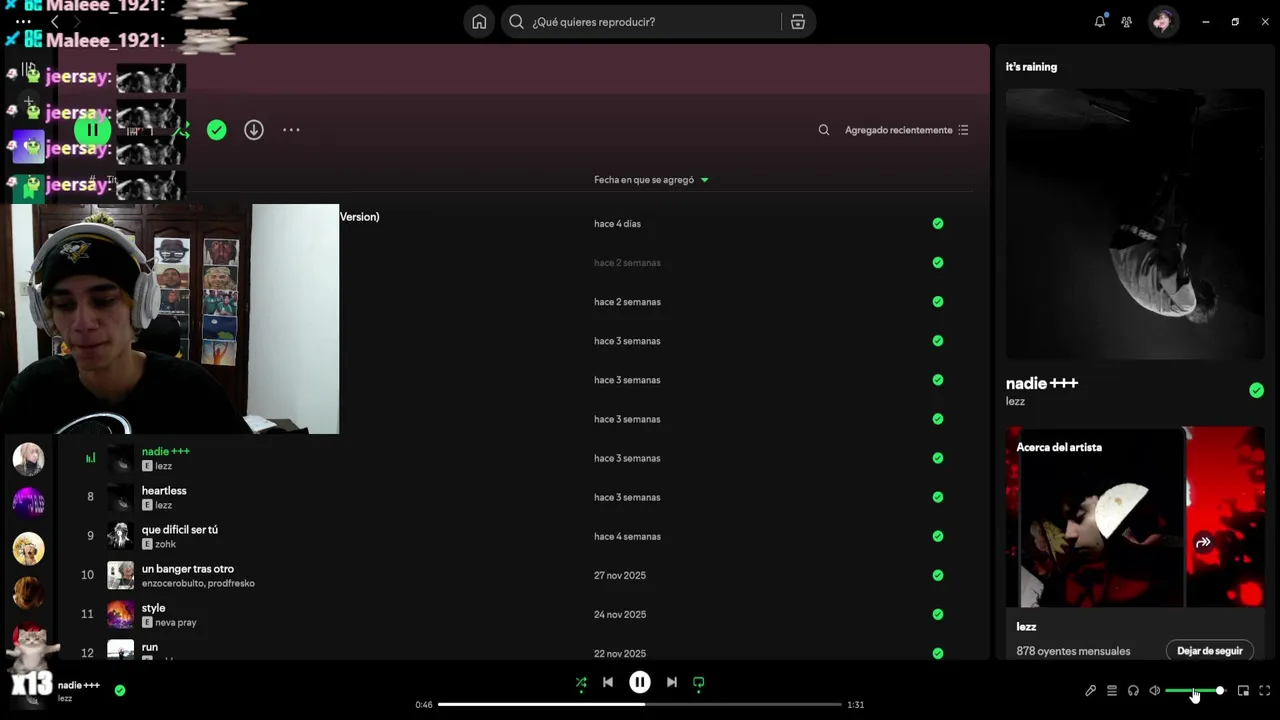The height and width of the screenshot is (720, 1280).
Task: Click Dejar de seguir button
Action: click(1209, 651)
